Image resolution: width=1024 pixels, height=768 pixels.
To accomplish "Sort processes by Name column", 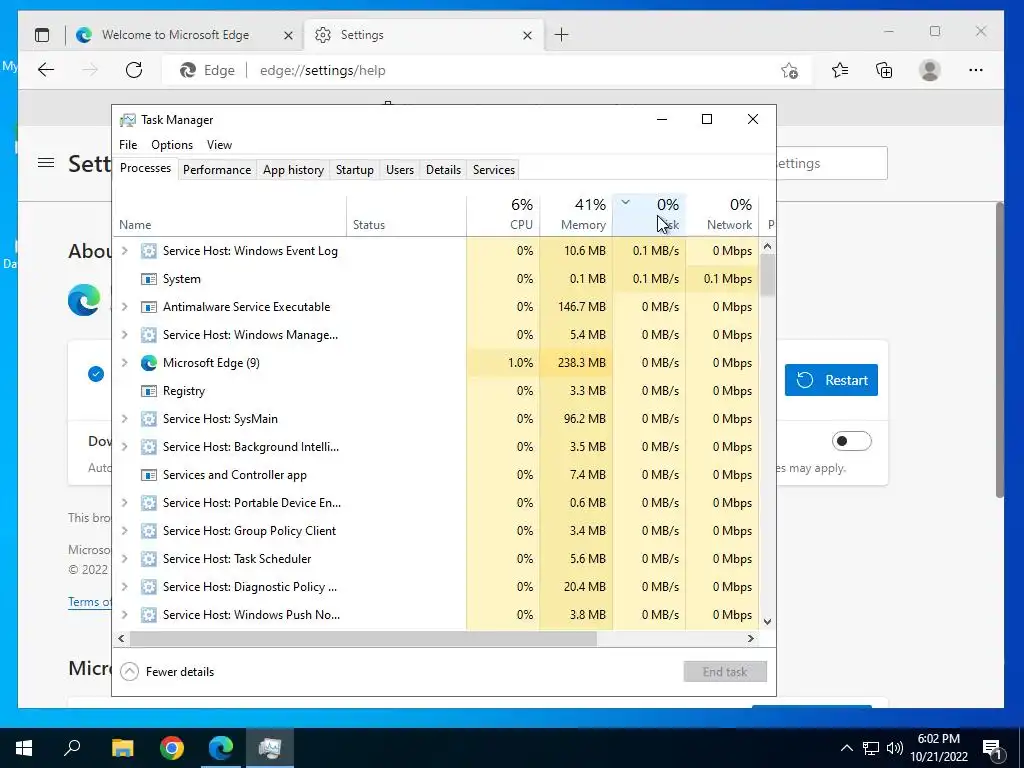I will (x=230, y=215).
